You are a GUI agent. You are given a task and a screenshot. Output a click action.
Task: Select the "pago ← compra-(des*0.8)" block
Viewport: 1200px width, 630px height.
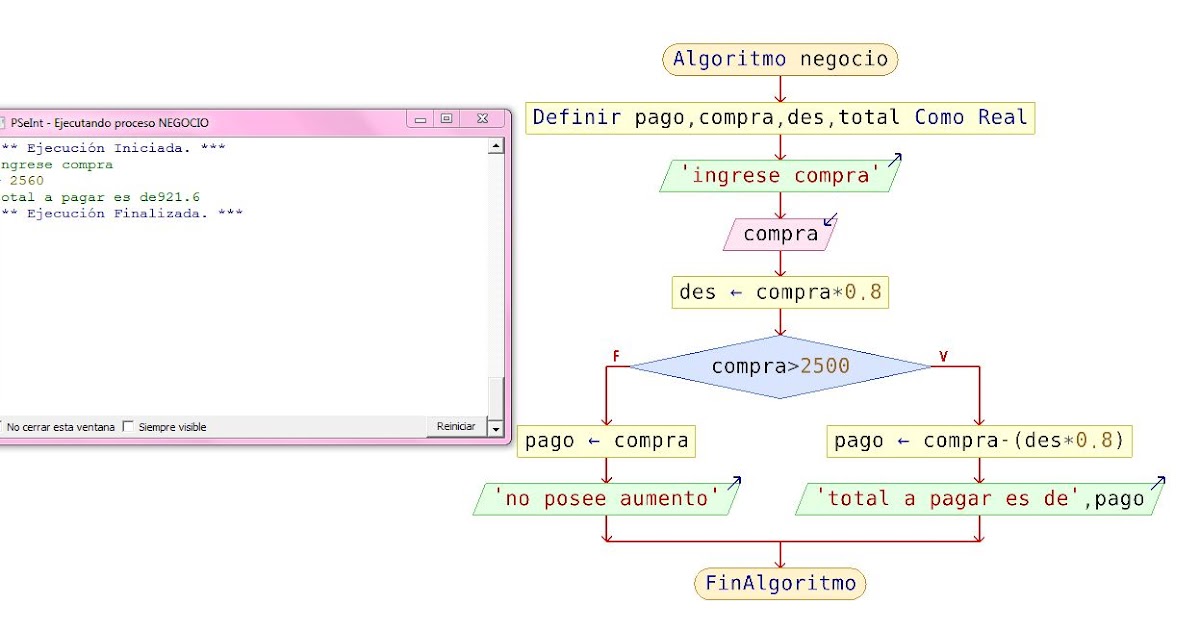click(978, 440)
